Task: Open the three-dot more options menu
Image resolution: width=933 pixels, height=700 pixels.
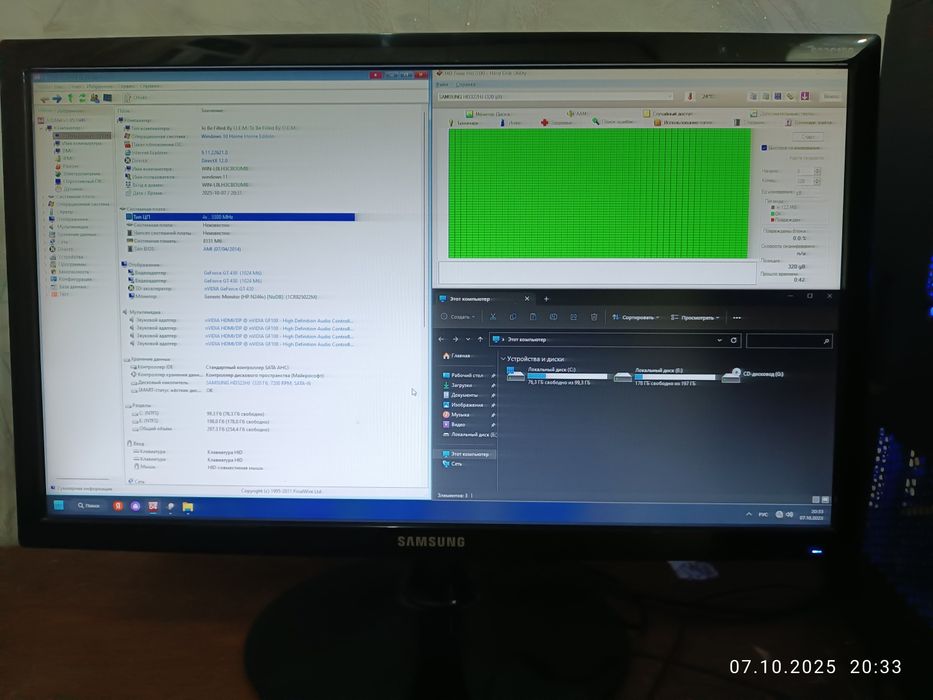Action: pyautogui.click(x=737, y=317)
